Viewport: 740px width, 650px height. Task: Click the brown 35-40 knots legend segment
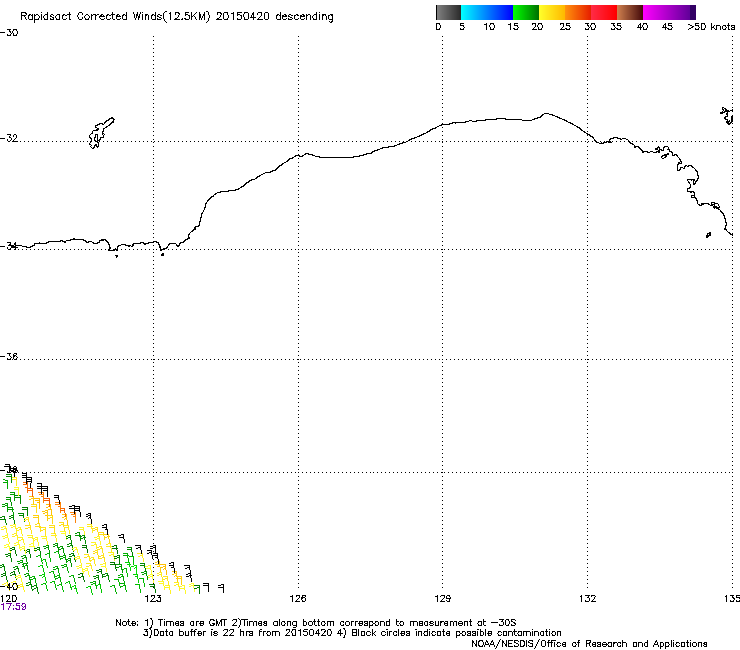click(x=630, y=12)
